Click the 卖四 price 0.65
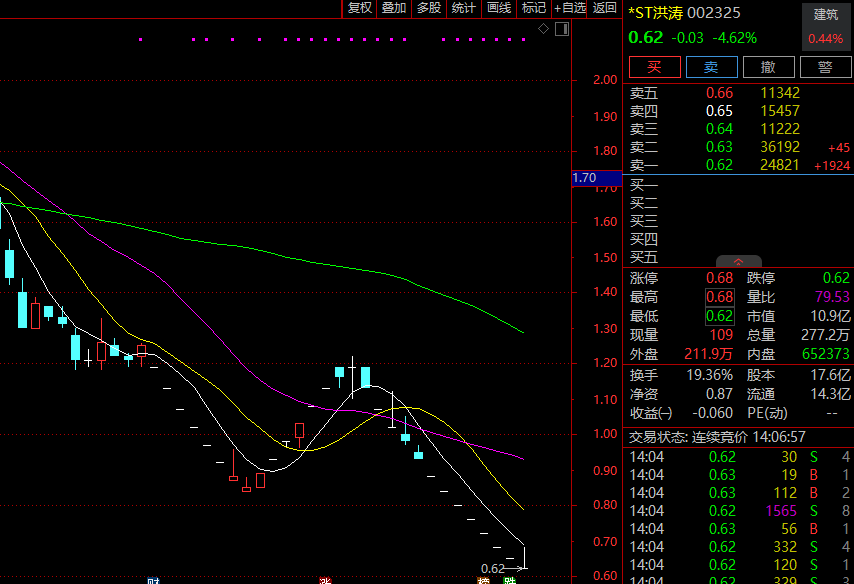The width and height of the screenshot is (854, 584). tap(719, 111)
